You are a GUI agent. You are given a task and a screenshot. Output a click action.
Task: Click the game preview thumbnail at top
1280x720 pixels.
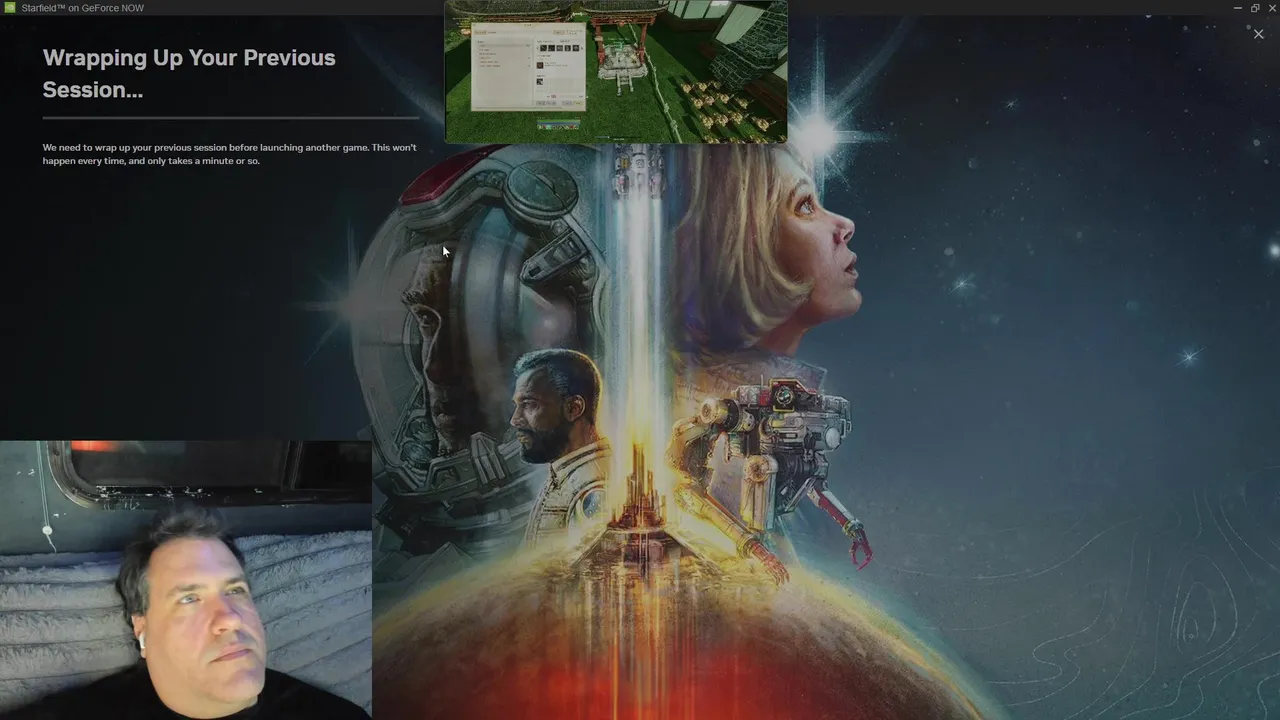(616, 71)
